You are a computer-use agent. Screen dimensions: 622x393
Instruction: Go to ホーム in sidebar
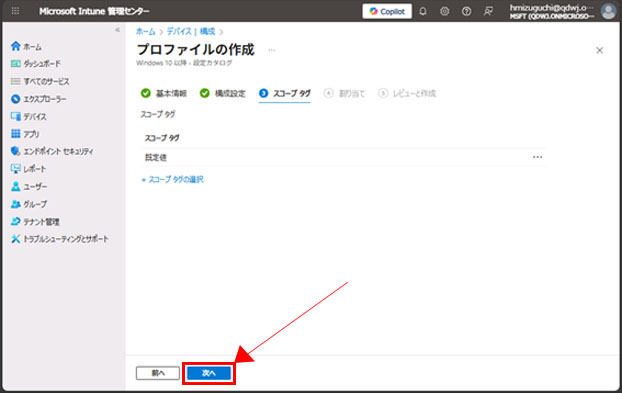tap(26, 46)
